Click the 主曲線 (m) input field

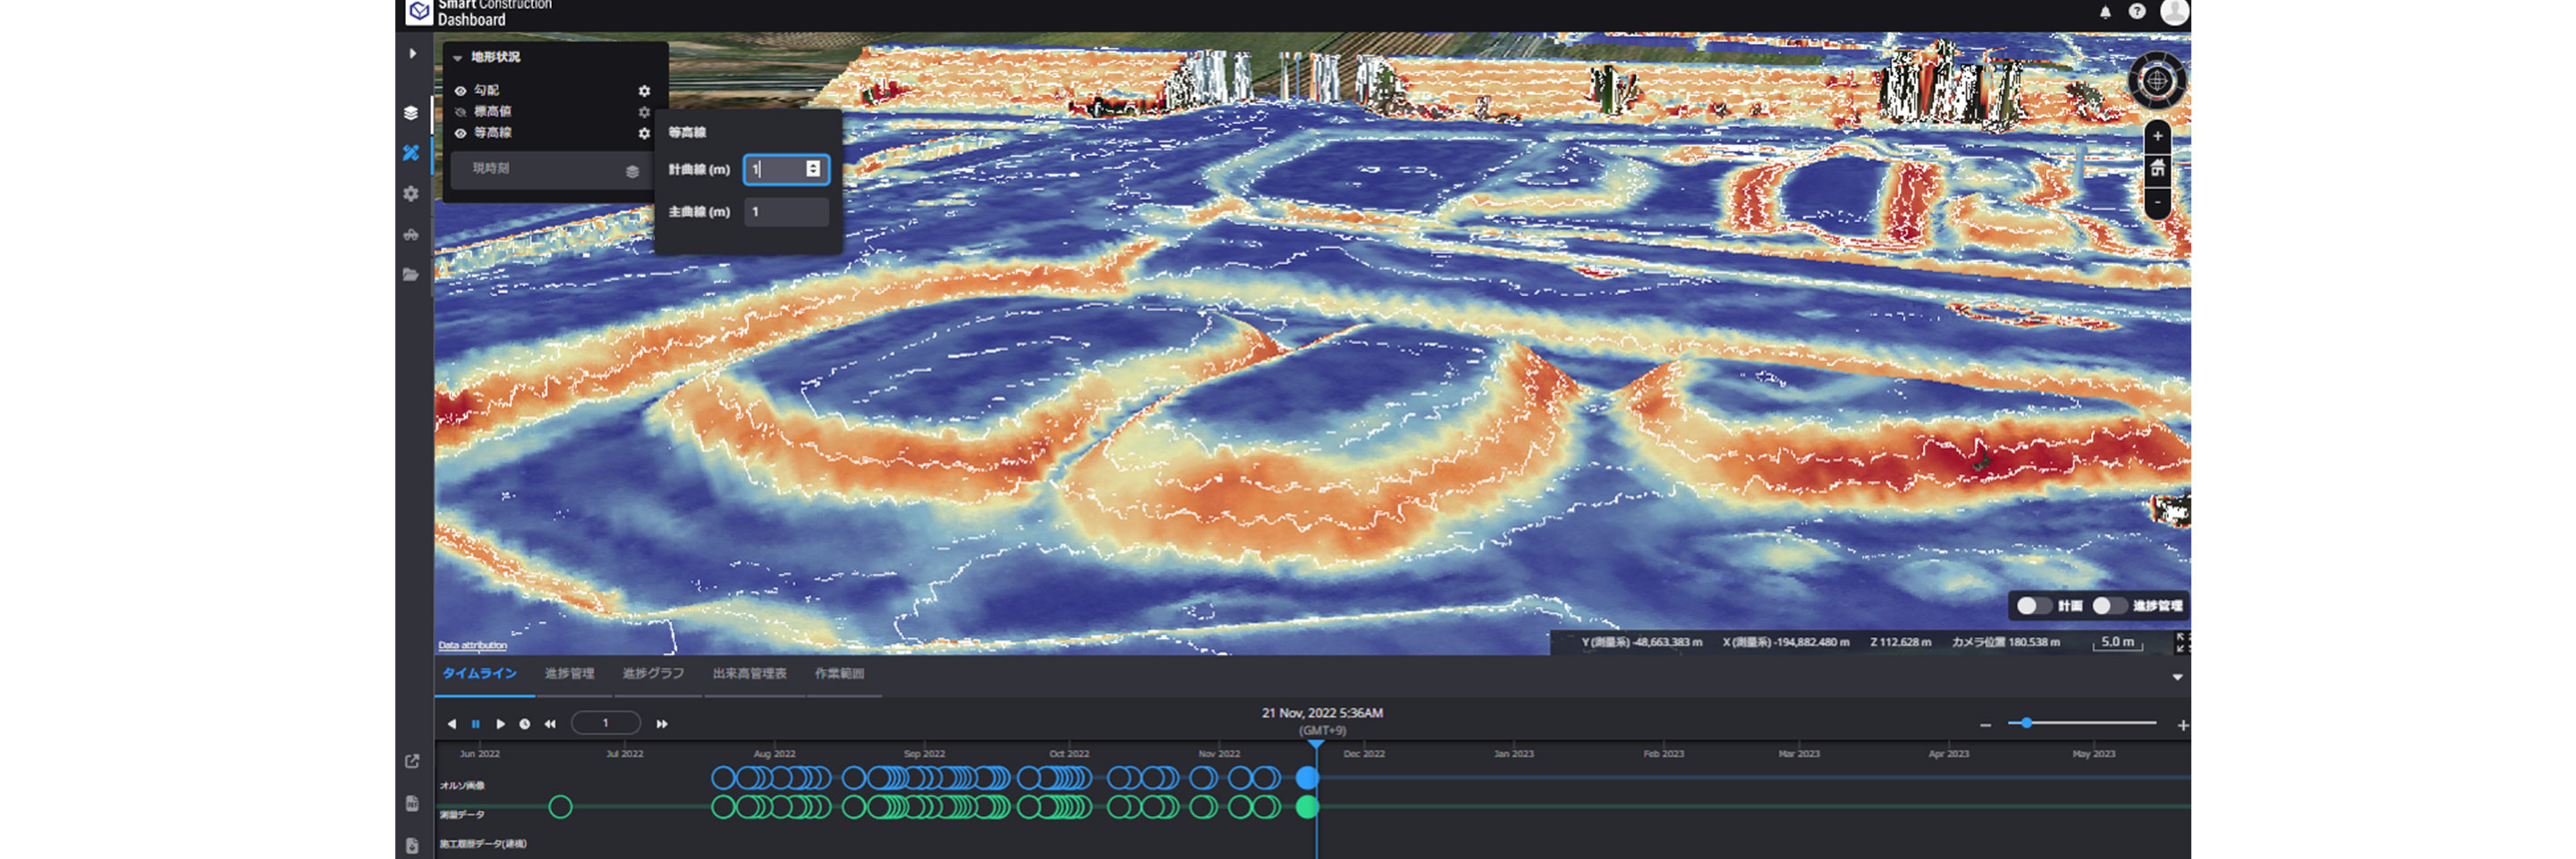(x=786, y=212)
